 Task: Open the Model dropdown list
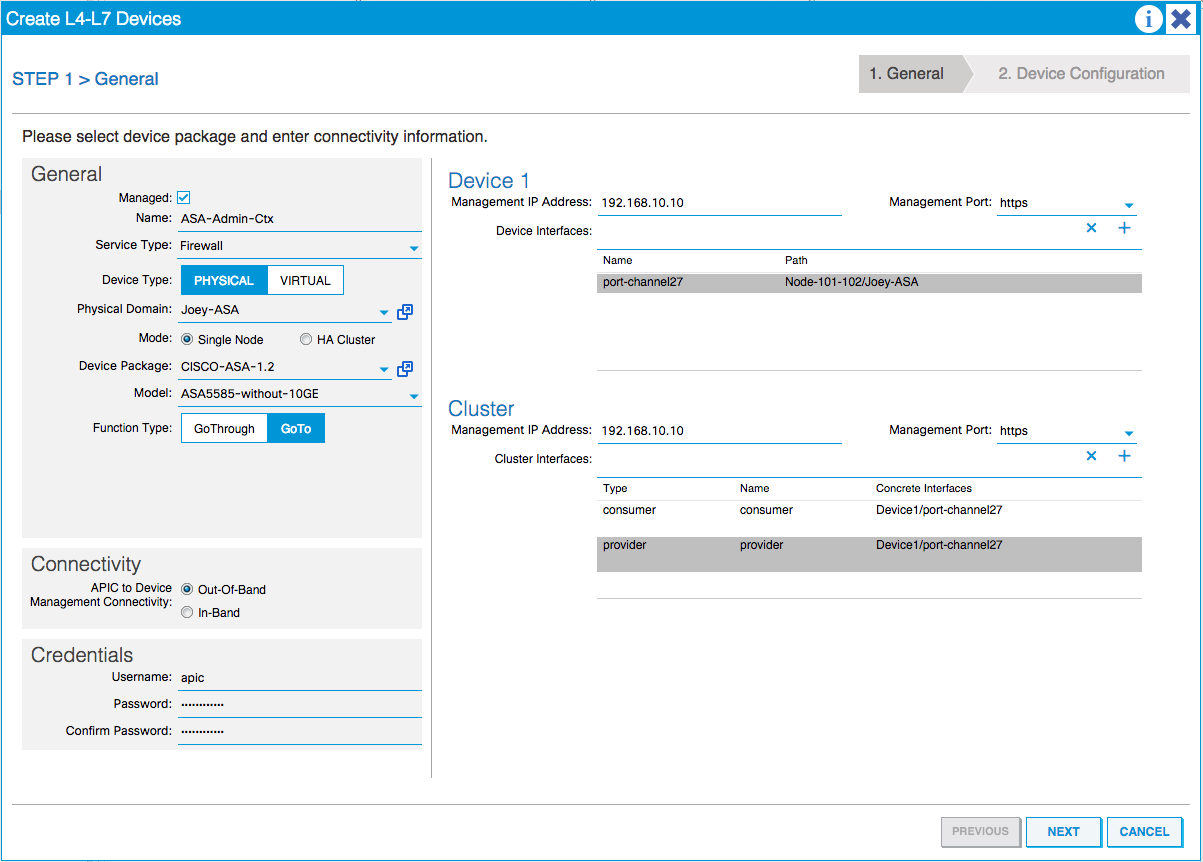click(413, 397)
